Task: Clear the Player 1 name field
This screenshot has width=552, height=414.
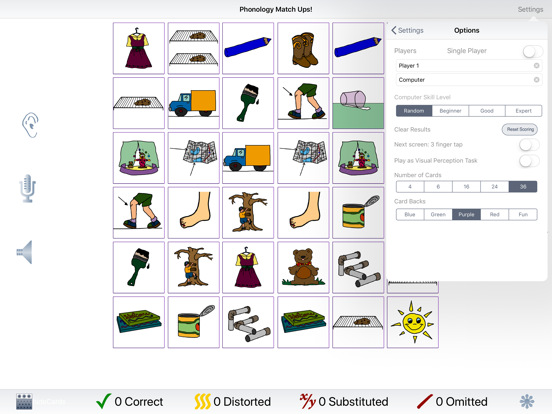Action: (537, 65)
